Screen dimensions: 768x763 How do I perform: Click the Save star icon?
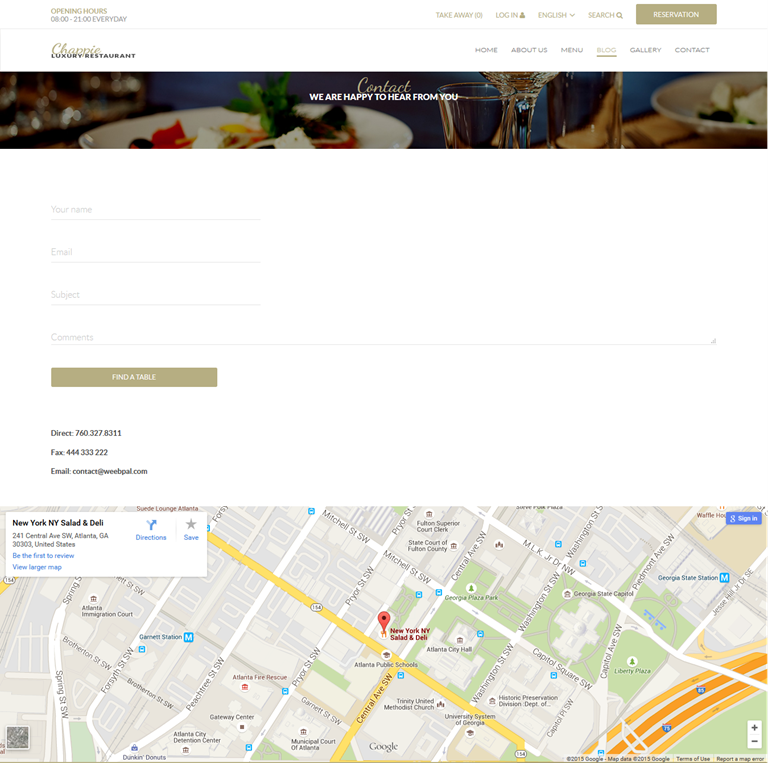point(191,525)
